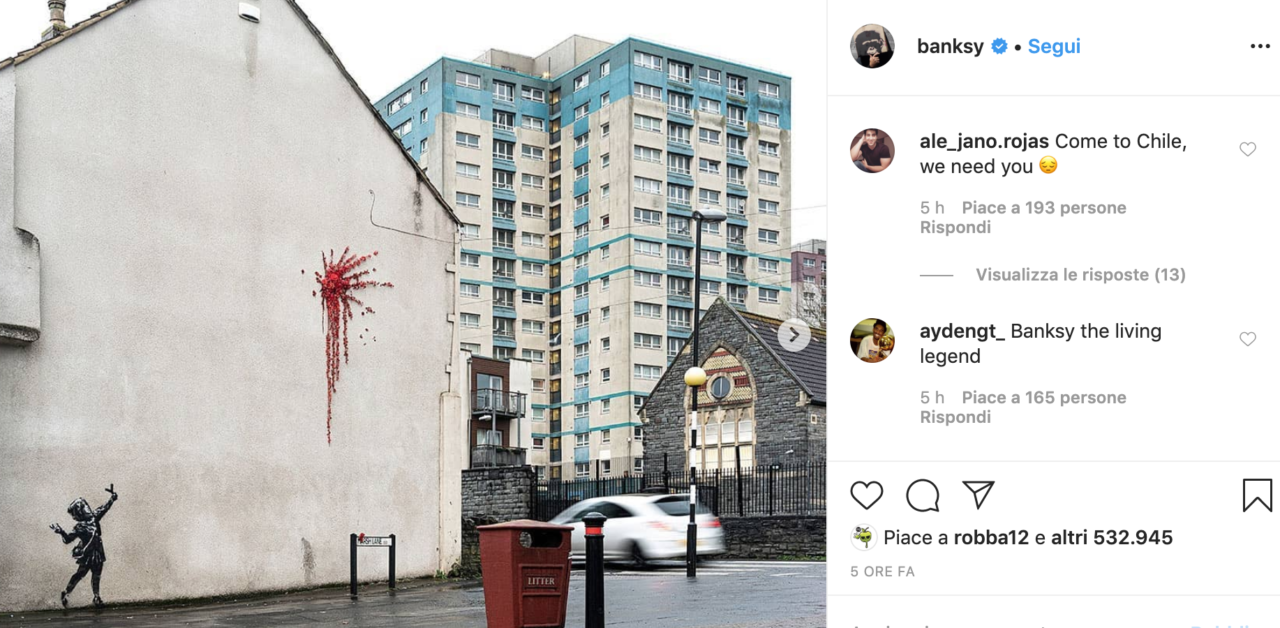
Task: Open banksy profile avatar in header
Action: [x=872, y=46]
